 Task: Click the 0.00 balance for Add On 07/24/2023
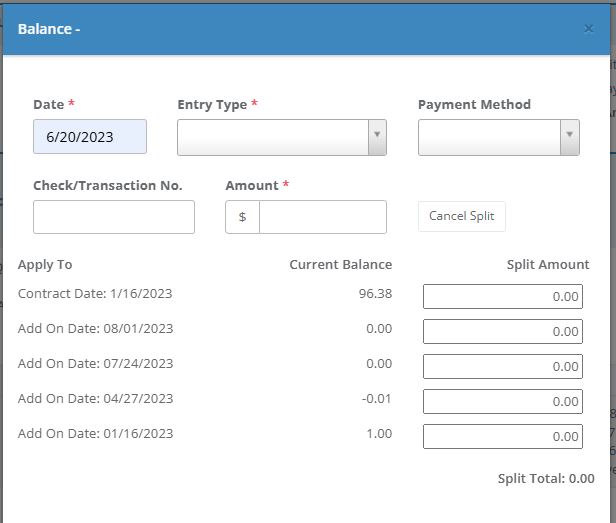tap(379, 363)
